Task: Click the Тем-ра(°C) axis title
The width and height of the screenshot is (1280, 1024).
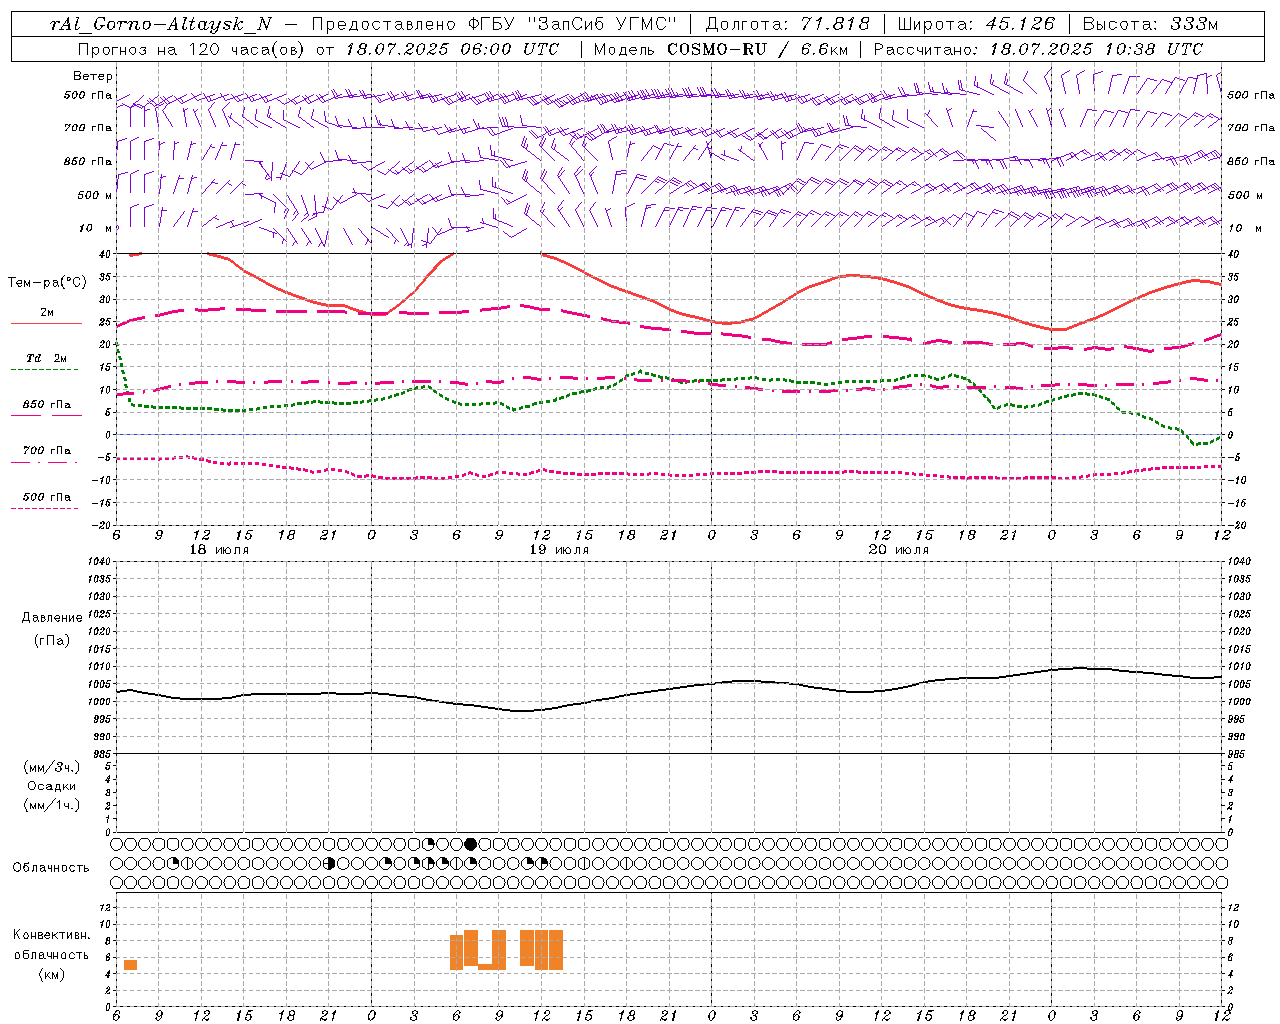Action: (x=47, y=283)
